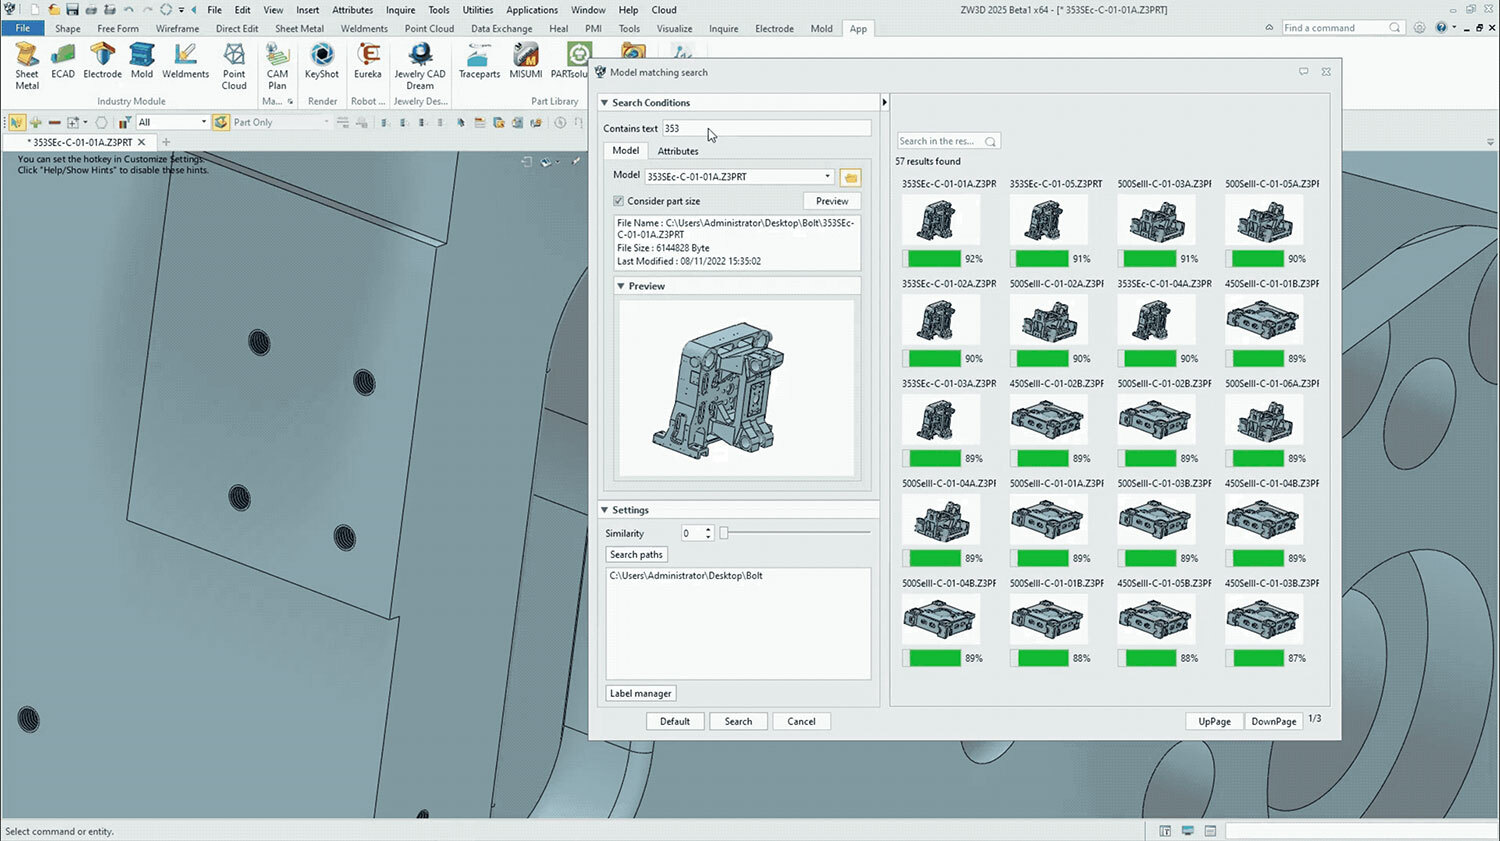Click the Find a command search box
The height and width of the screenshot is (841, 1500).
tap(1343, 28)
